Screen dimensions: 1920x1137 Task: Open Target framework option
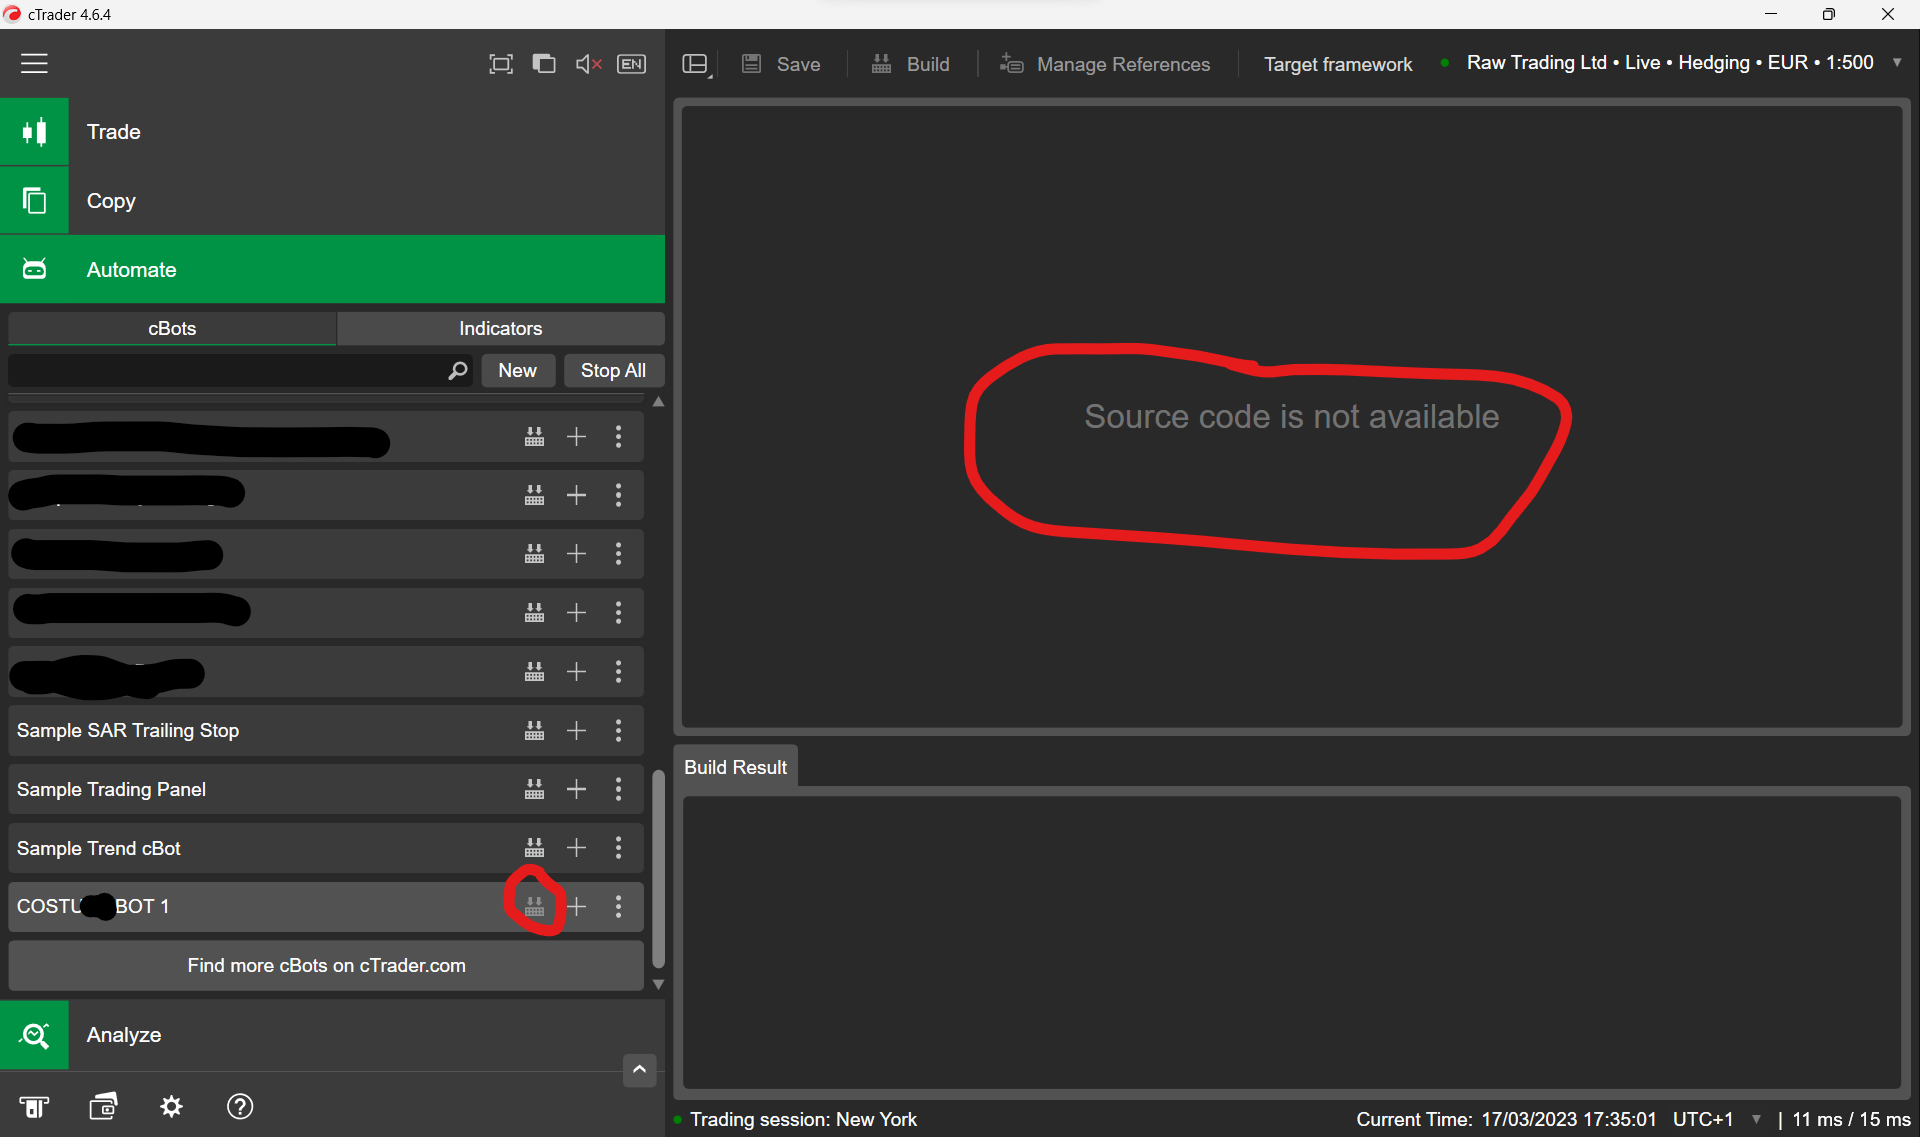1338,64
